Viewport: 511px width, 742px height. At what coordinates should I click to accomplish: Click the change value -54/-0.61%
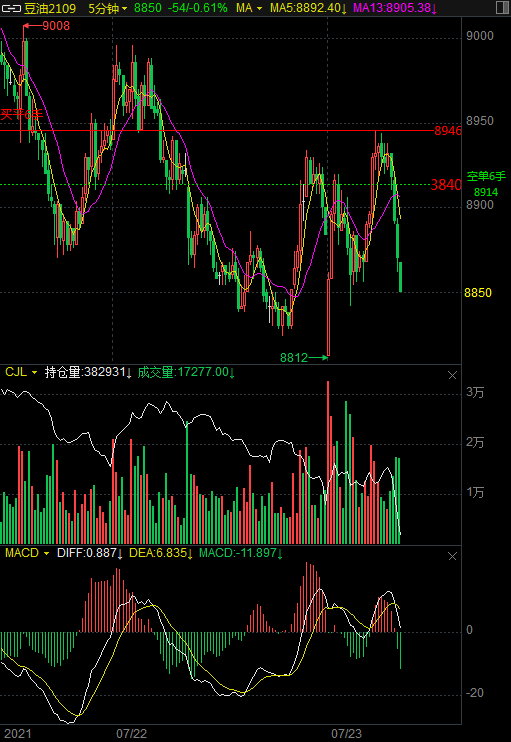click(197, 8)
